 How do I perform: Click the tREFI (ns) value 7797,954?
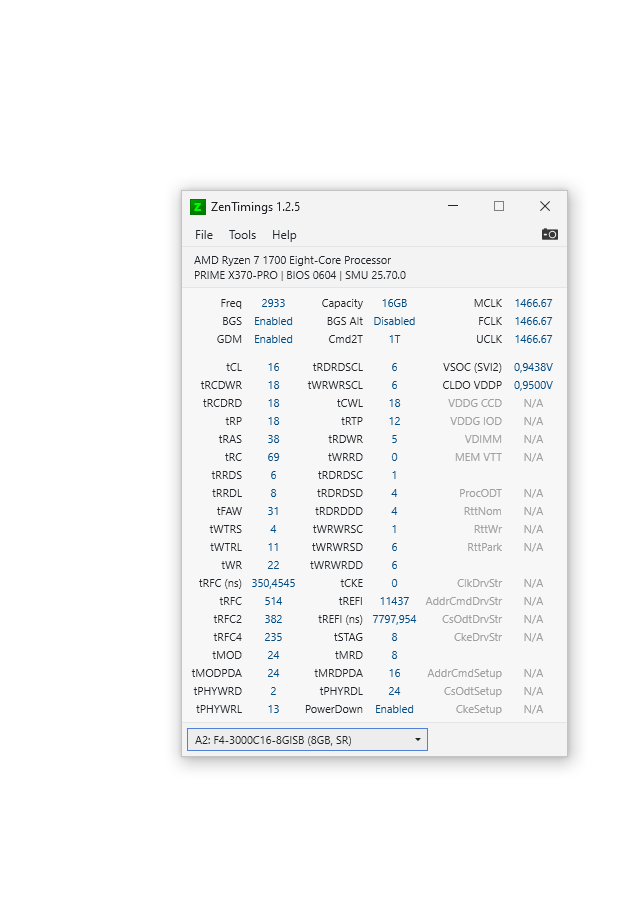(x=394, y=619)
